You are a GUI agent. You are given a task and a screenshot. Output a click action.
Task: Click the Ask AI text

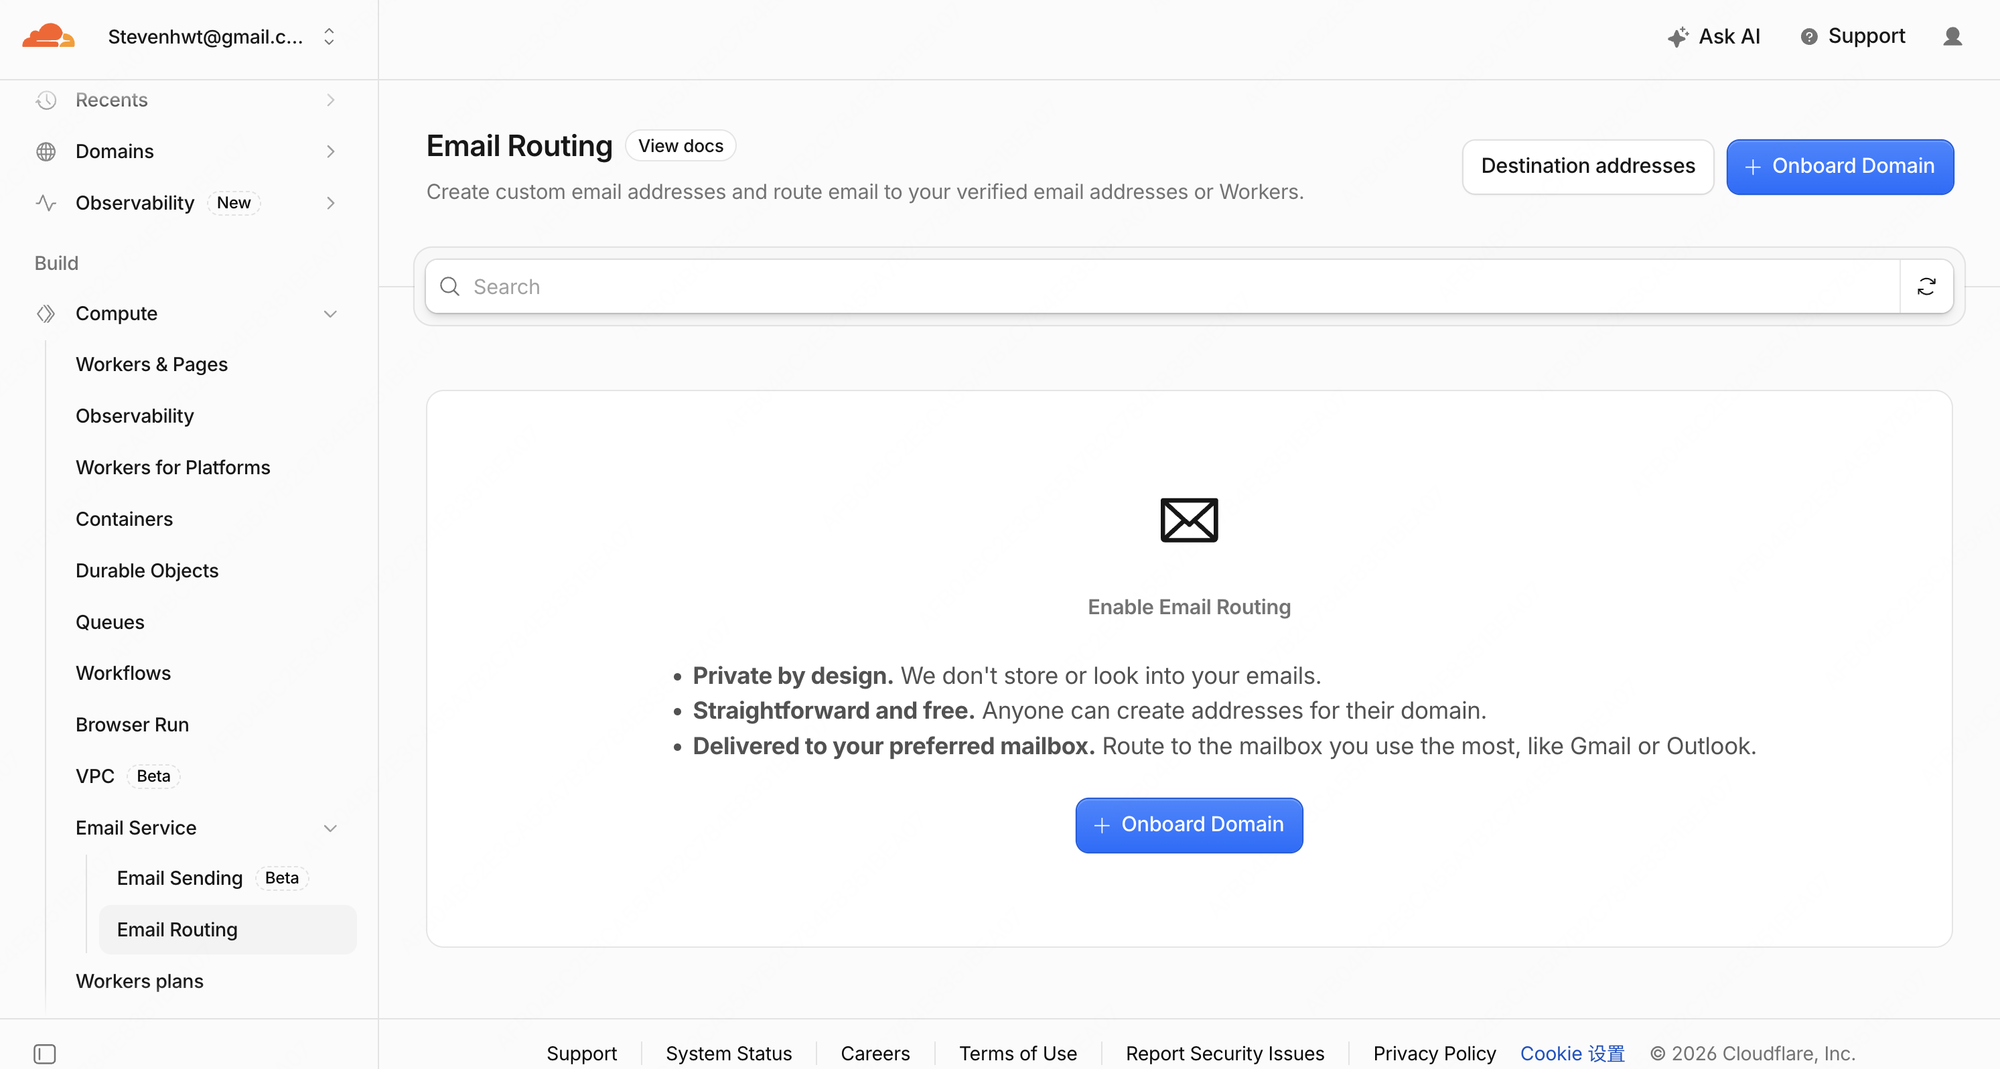click(1729, 37)
